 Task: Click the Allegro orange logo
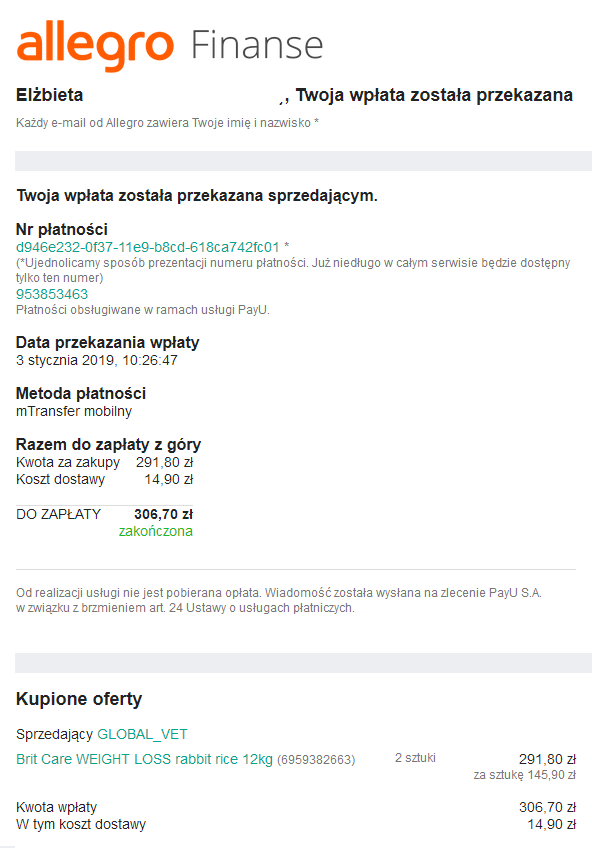[95, 45]
